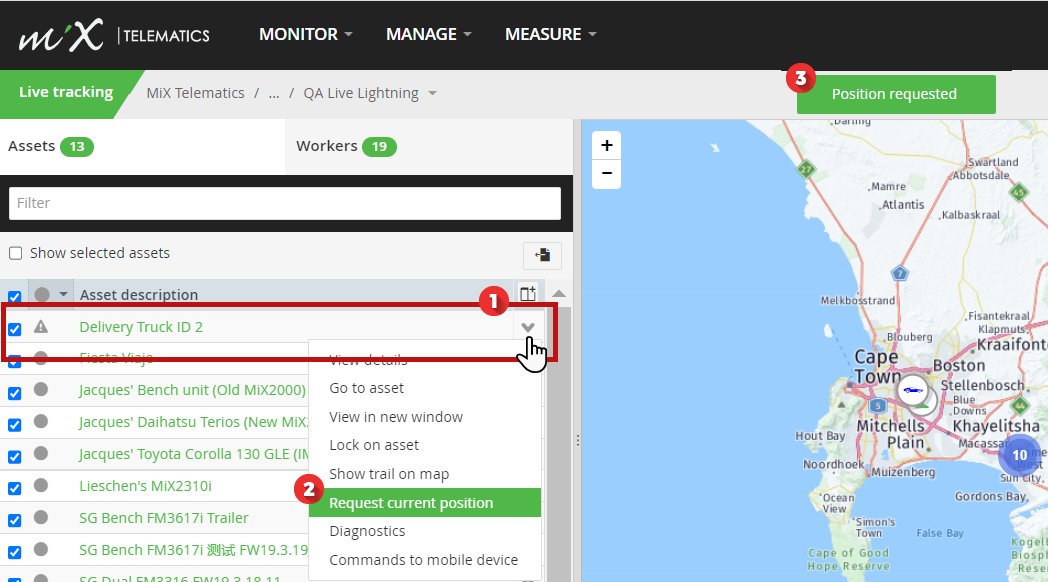Select Request current position menu option
This screenshot has width=1048, height=582.
424,502
